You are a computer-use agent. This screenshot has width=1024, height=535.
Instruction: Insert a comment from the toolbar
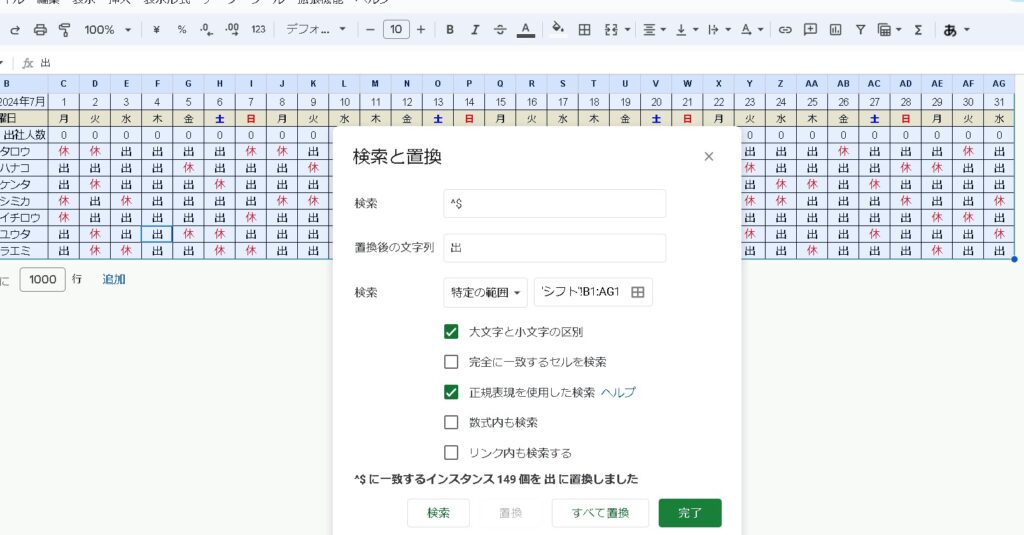[810, 29]
